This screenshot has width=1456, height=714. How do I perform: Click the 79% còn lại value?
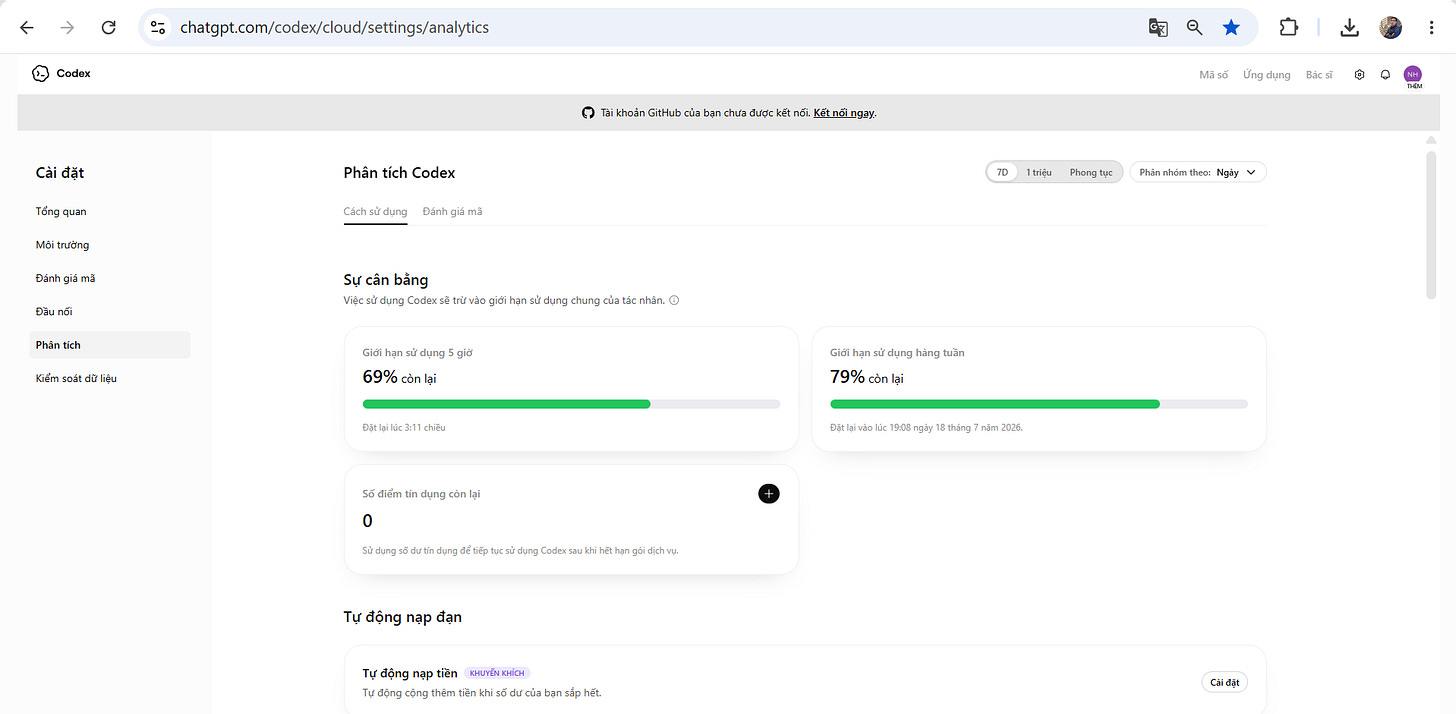[867, 377]
